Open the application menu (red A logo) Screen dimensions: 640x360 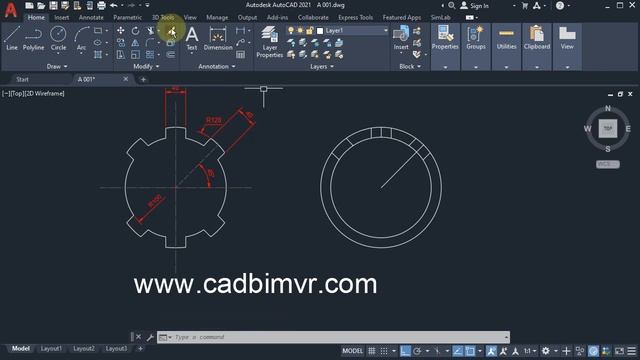(11, 10)
